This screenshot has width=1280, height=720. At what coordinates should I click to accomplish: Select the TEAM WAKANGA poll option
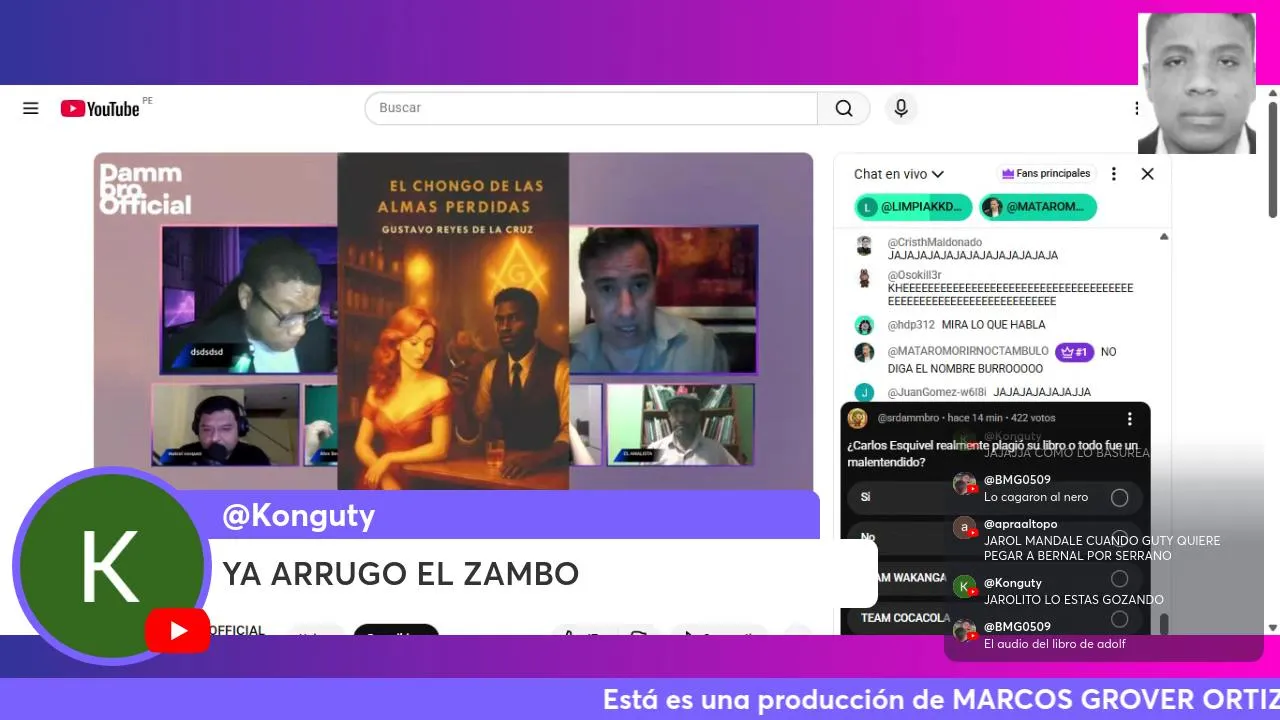[x=995, y=577]
